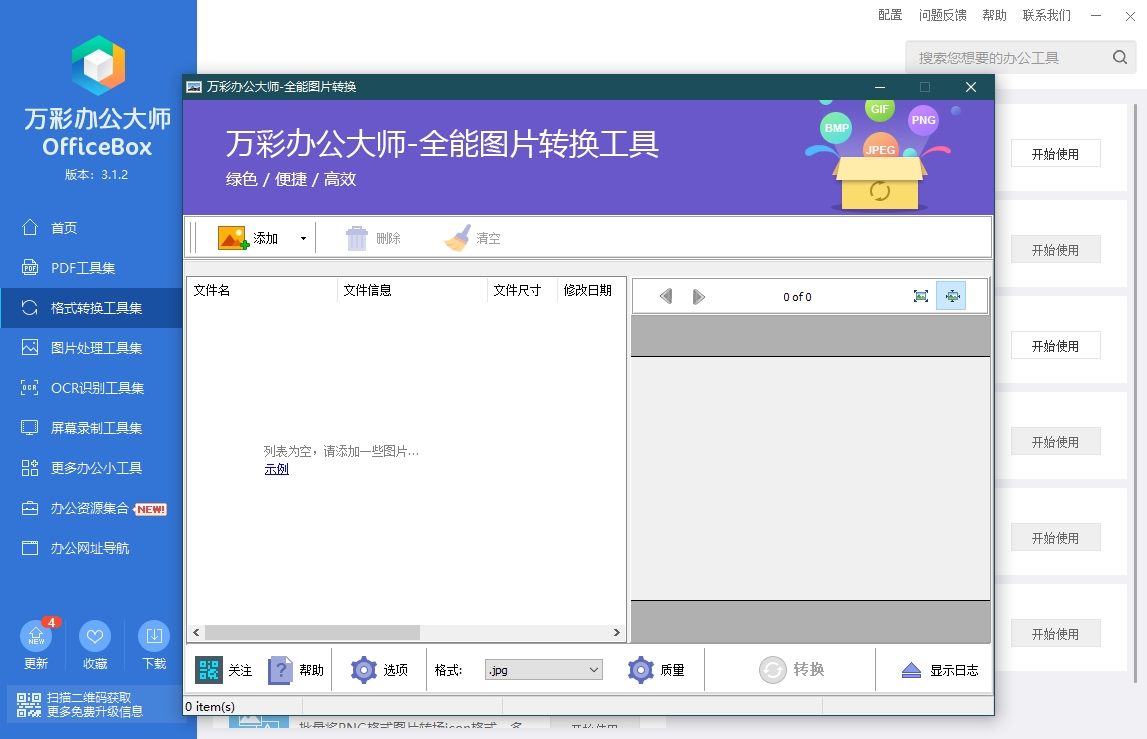This screenshot has height=739, width=1147.
Task: Go to the previous image arrow
Action: pos(666,297)
